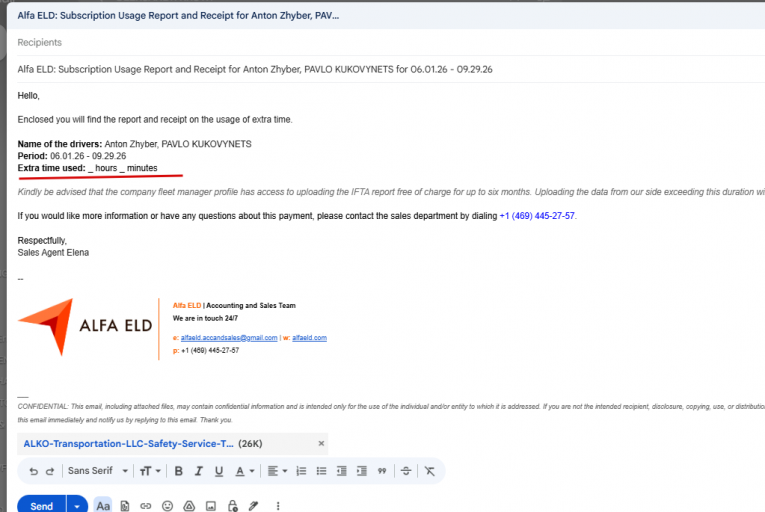Image resolution: width=765 pixels, height=512 pixels.
Task: Attach files to the email
Action: click(125, 506)
